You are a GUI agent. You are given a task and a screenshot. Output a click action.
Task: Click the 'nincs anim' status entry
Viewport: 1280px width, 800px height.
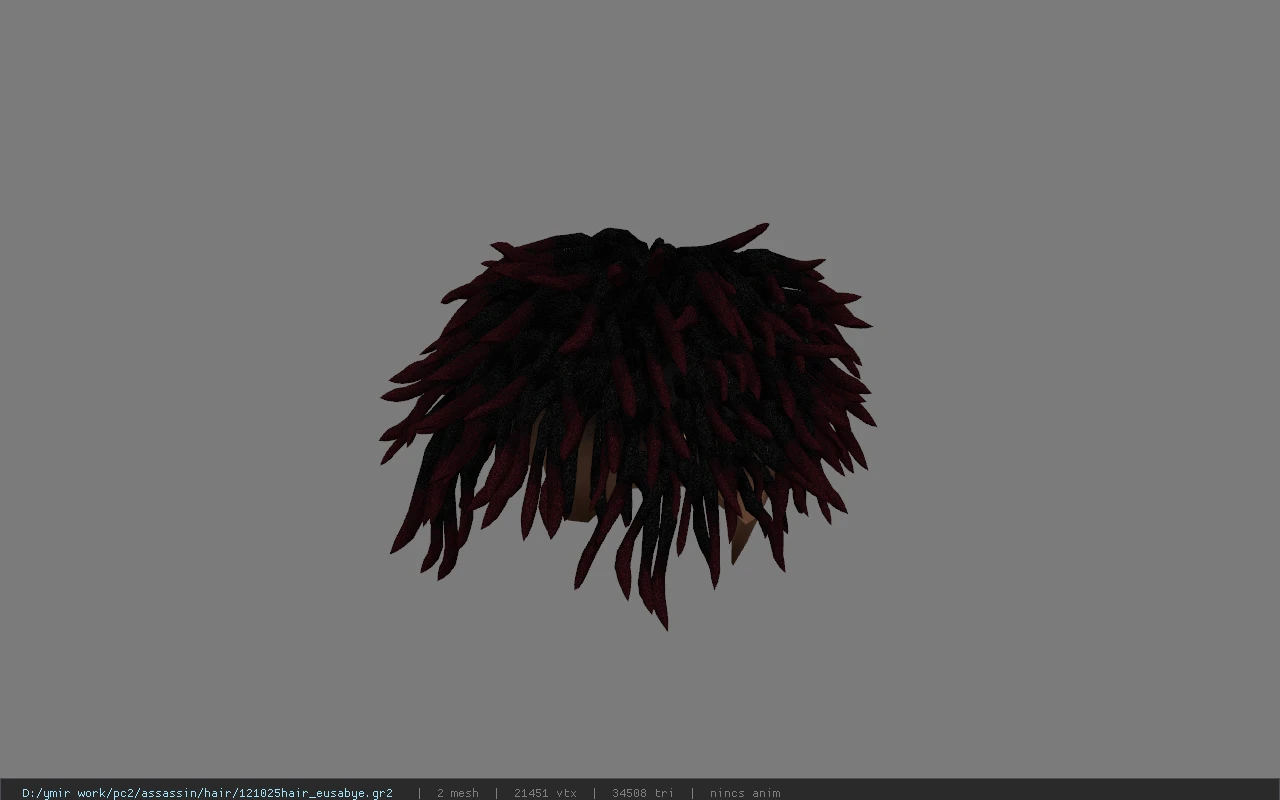click(x=745, y=793)
